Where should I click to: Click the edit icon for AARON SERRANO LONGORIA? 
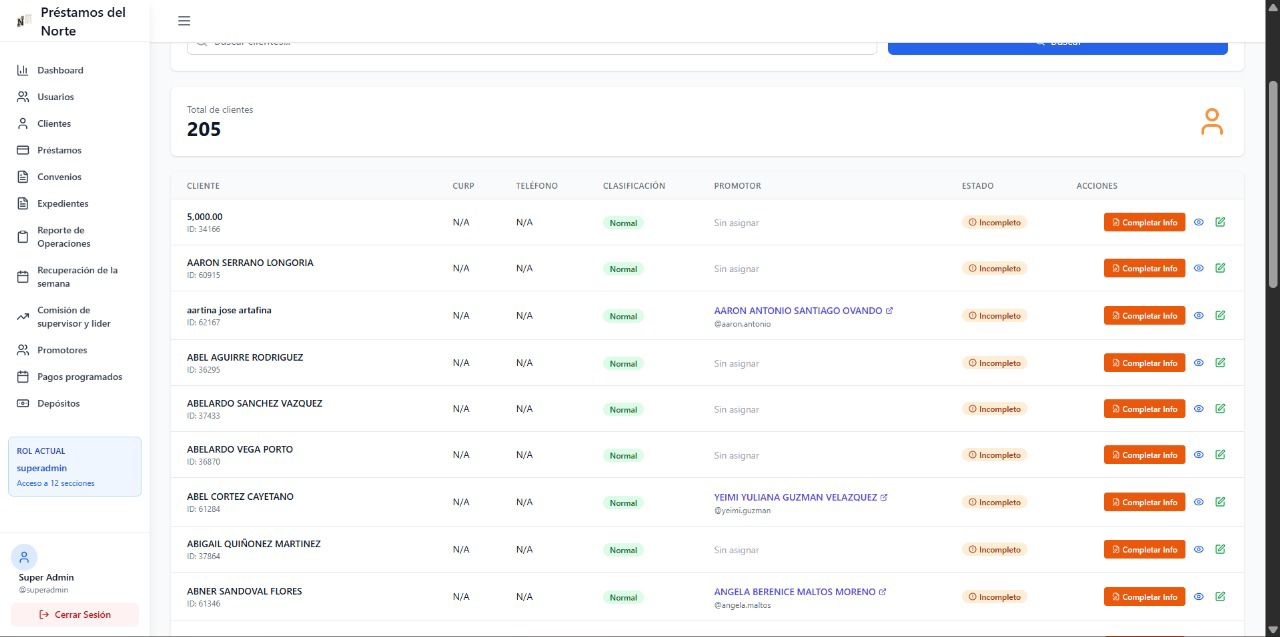(x=1220, y=268)
